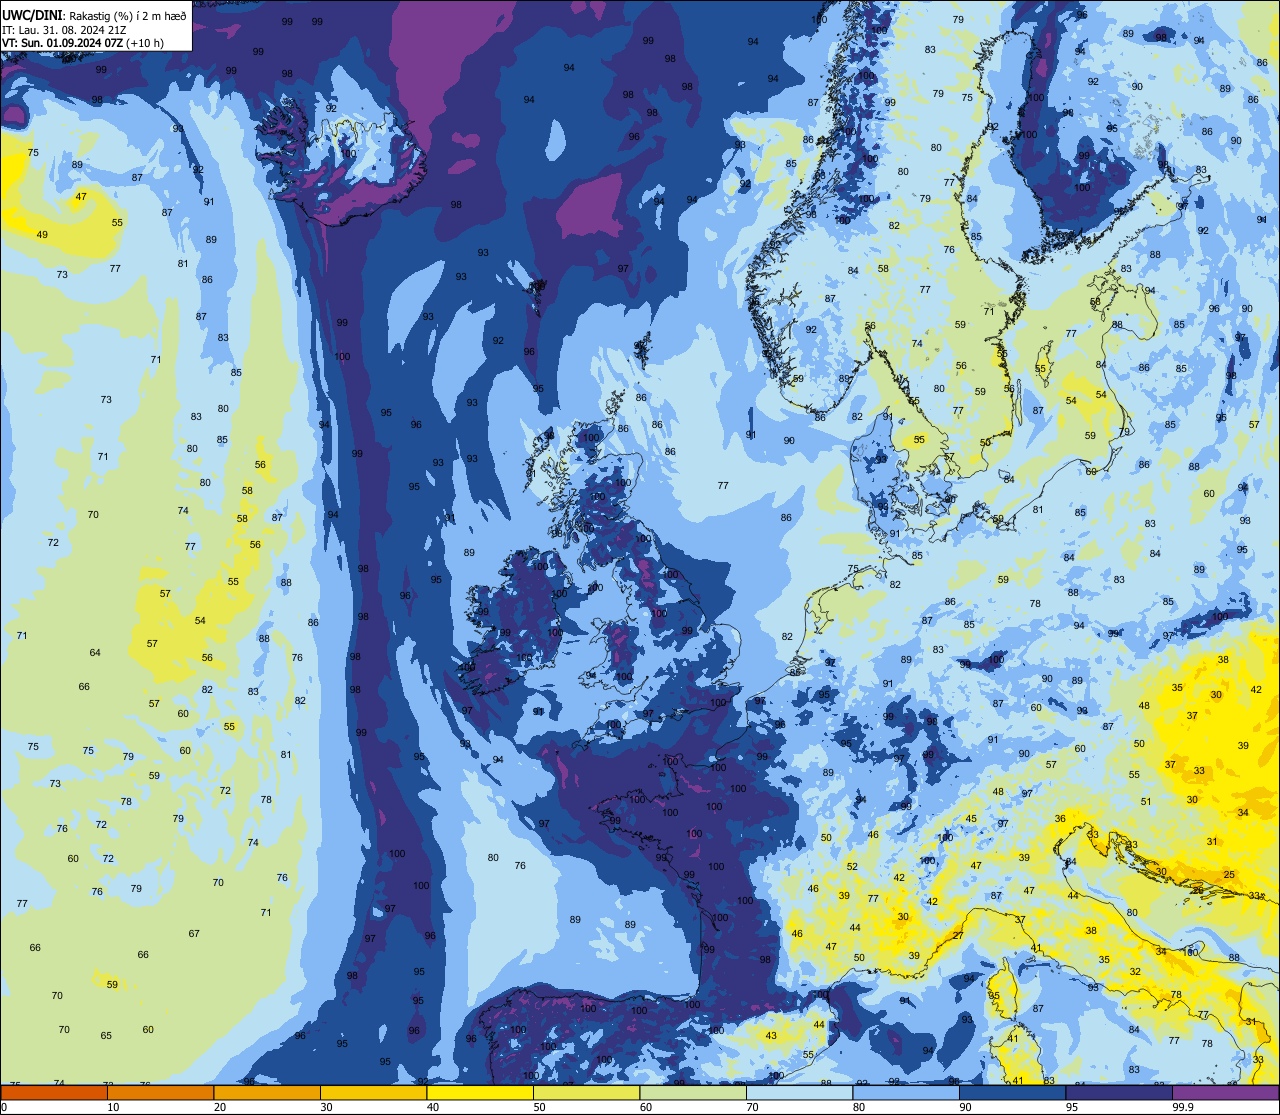
Task: Click the initial time line 'IT: Lau. 31. 08. 2024 21Z'
Action: point(64,29)
